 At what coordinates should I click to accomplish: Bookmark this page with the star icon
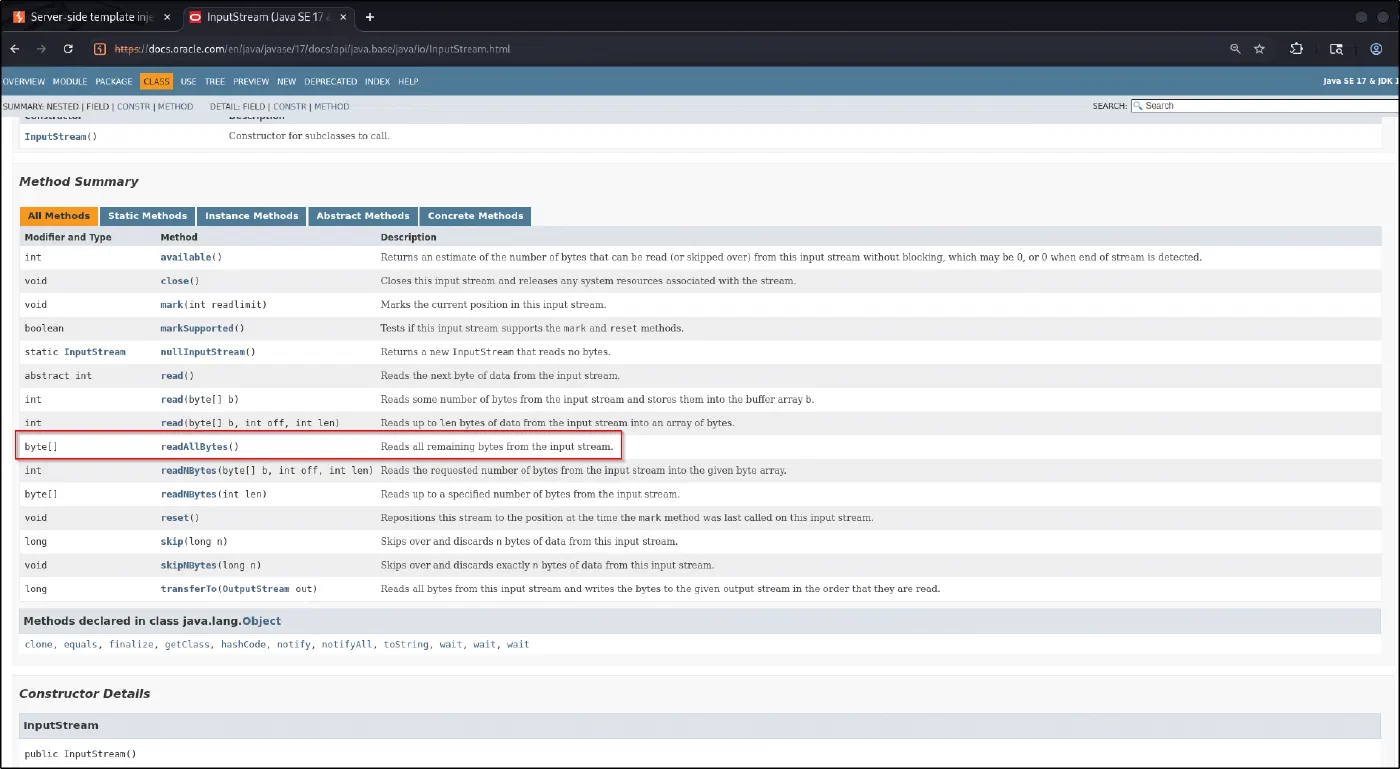click(1260, 48)
